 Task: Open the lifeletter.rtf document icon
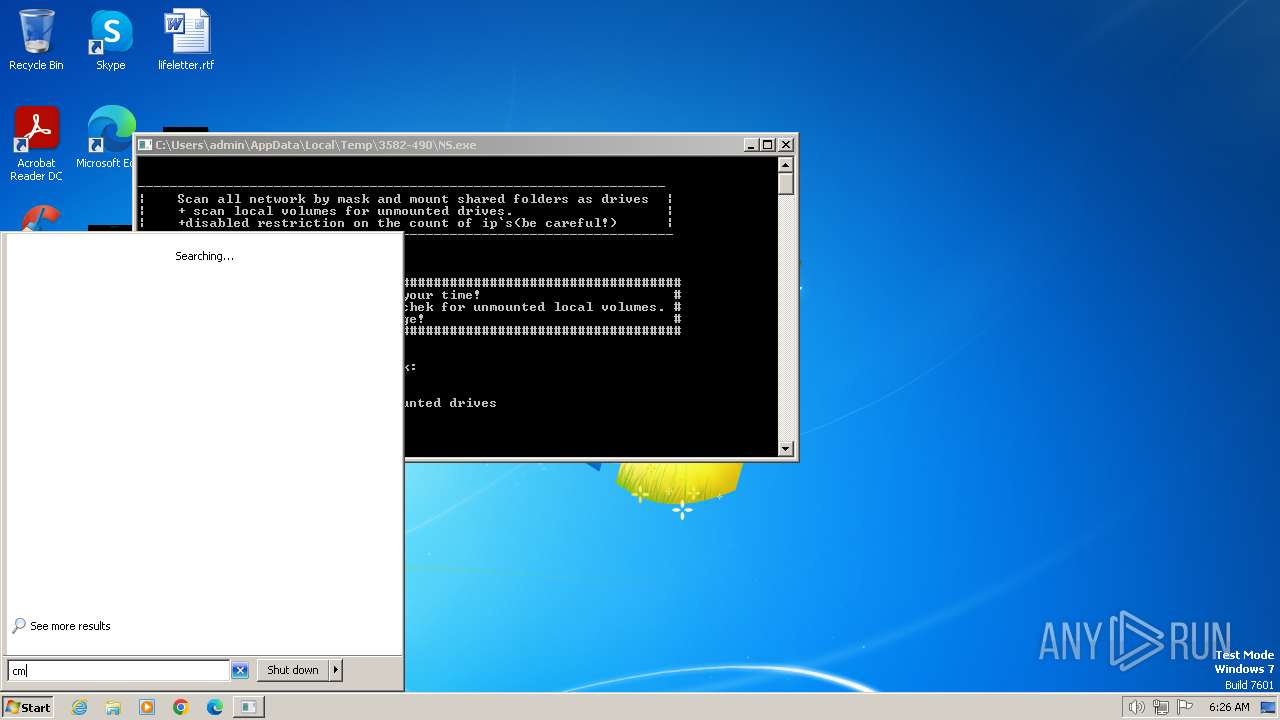point(186,41)
